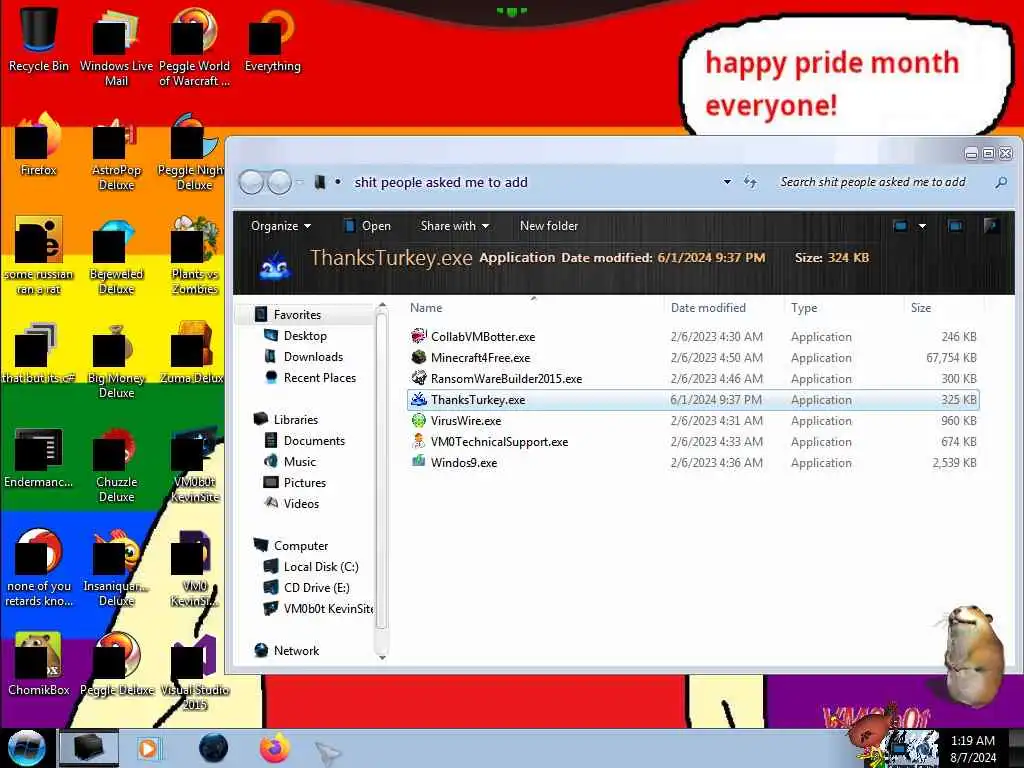The image size is (1024, 768).
Task: Click the refresh icon beside address bar
Action: coord(751,182)
